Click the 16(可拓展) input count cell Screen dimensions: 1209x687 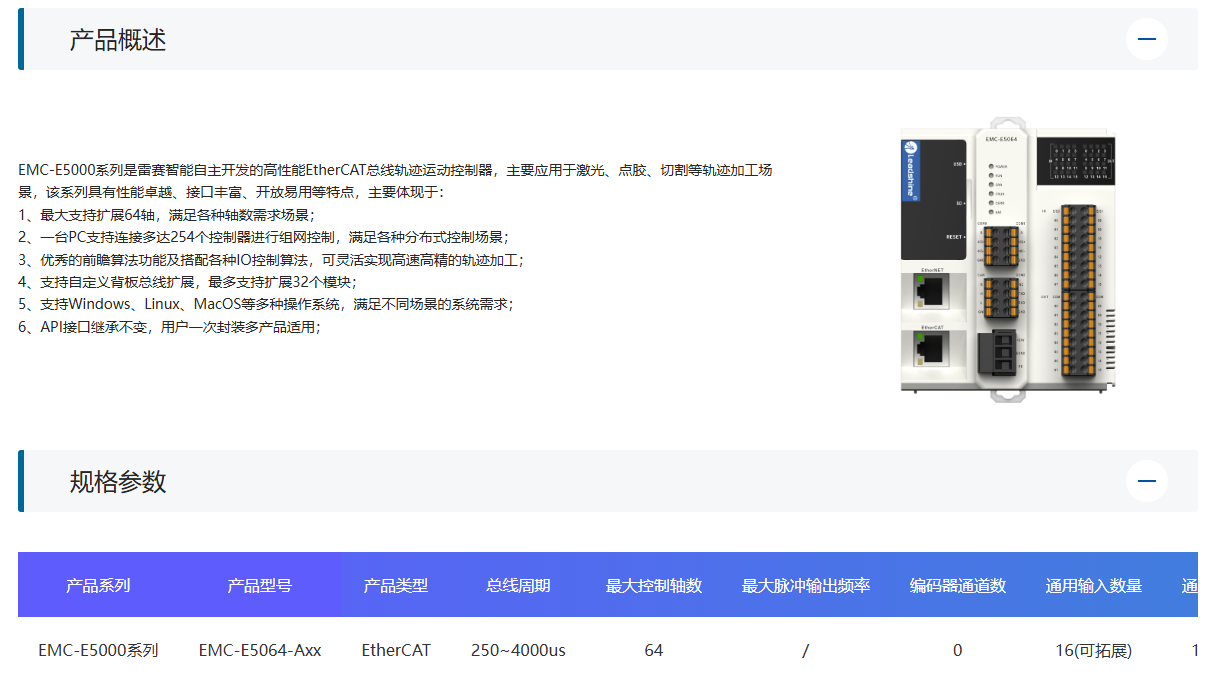coord(1093,650)
